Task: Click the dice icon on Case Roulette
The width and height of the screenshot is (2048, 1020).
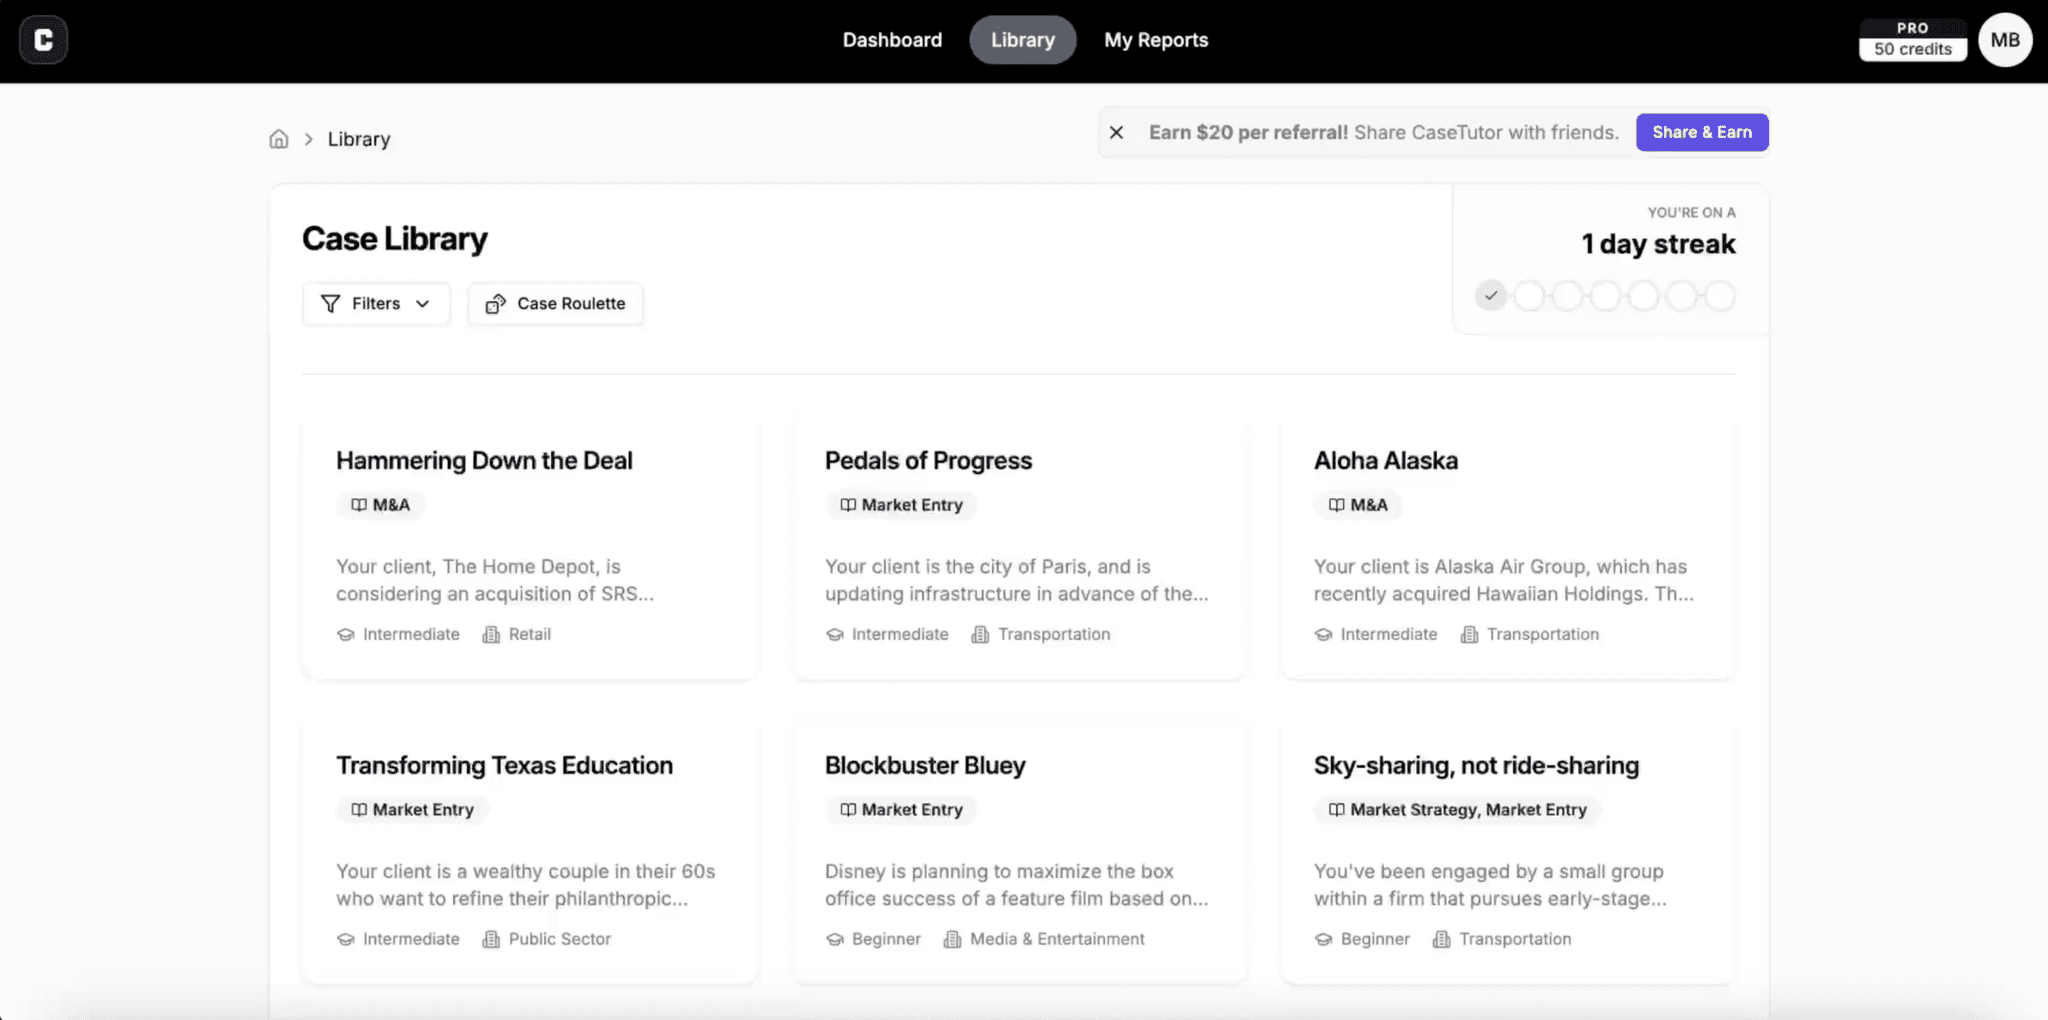Action: 497,304
